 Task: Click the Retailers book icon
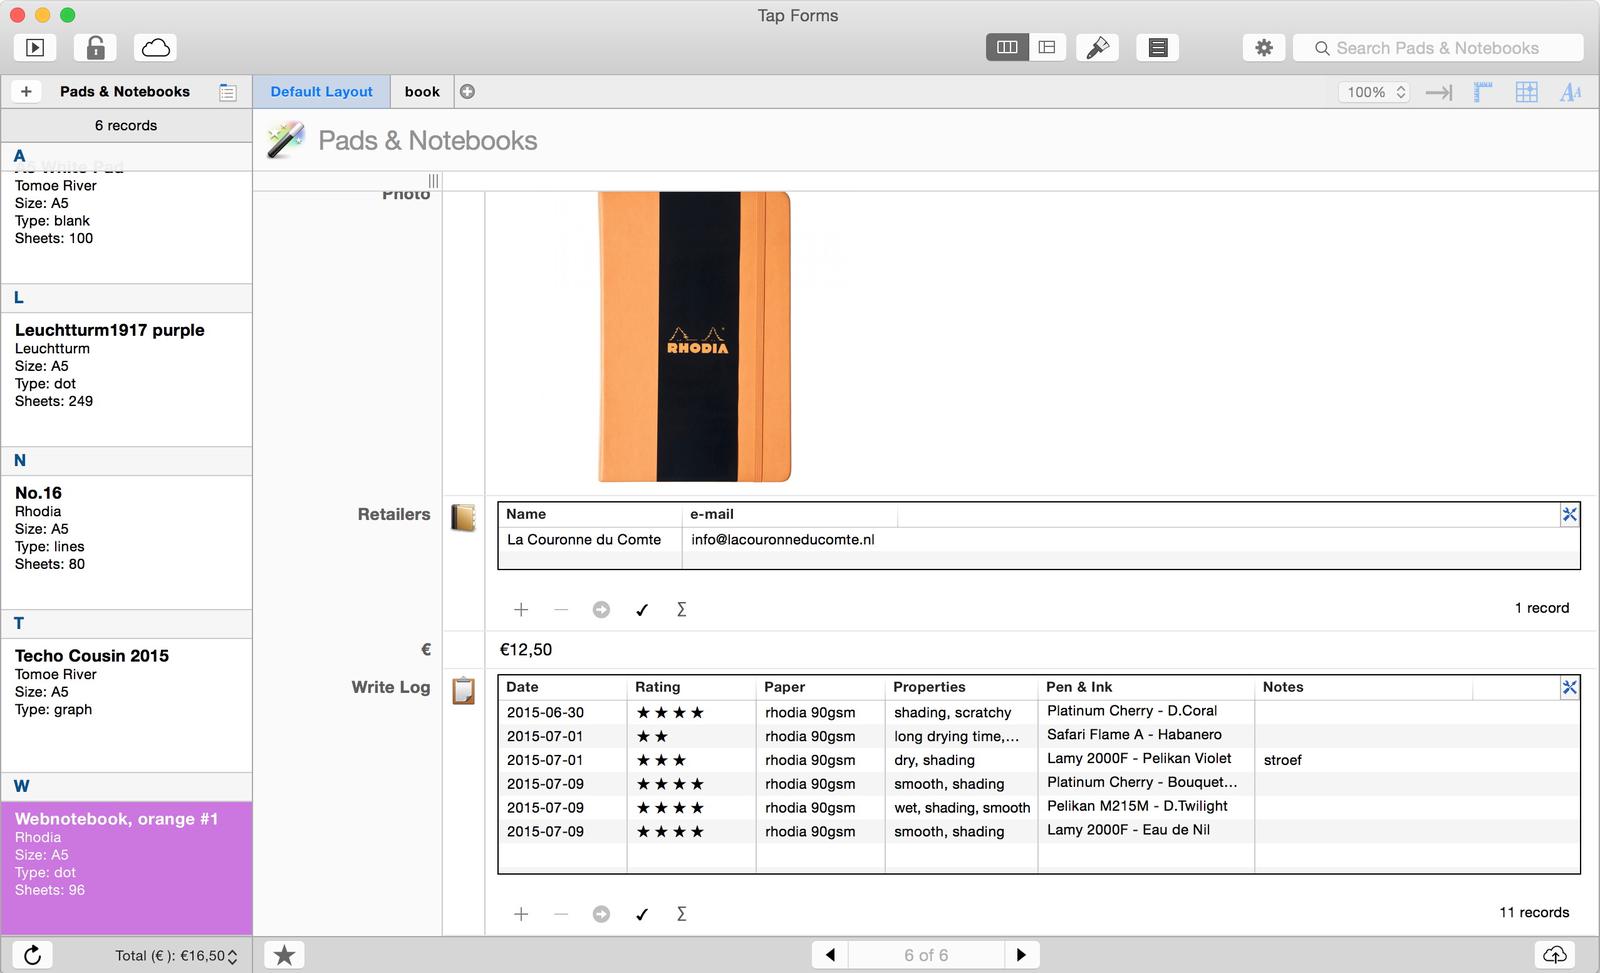tap(463, 517)
